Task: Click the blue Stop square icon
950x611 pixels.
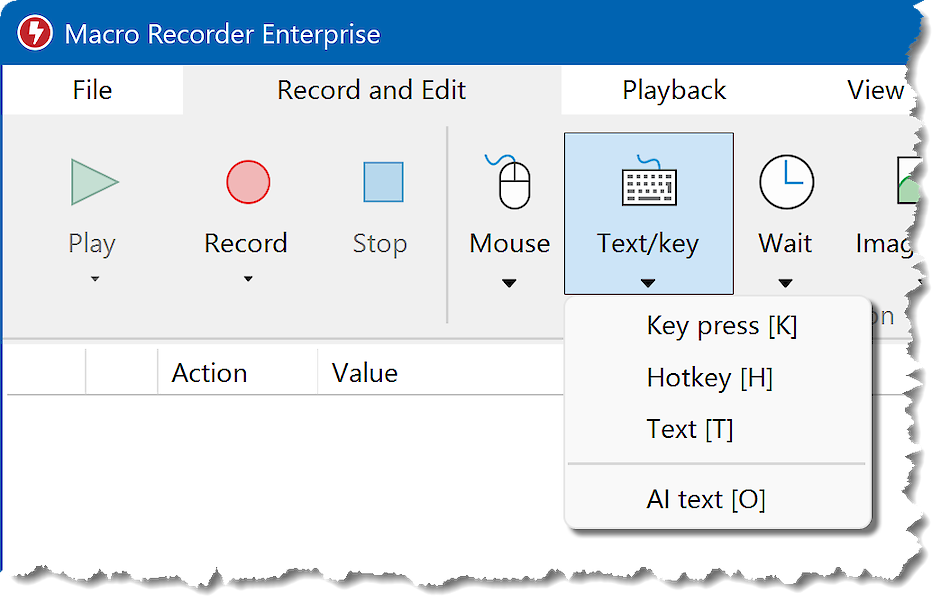Action: (x=382, y=183)
